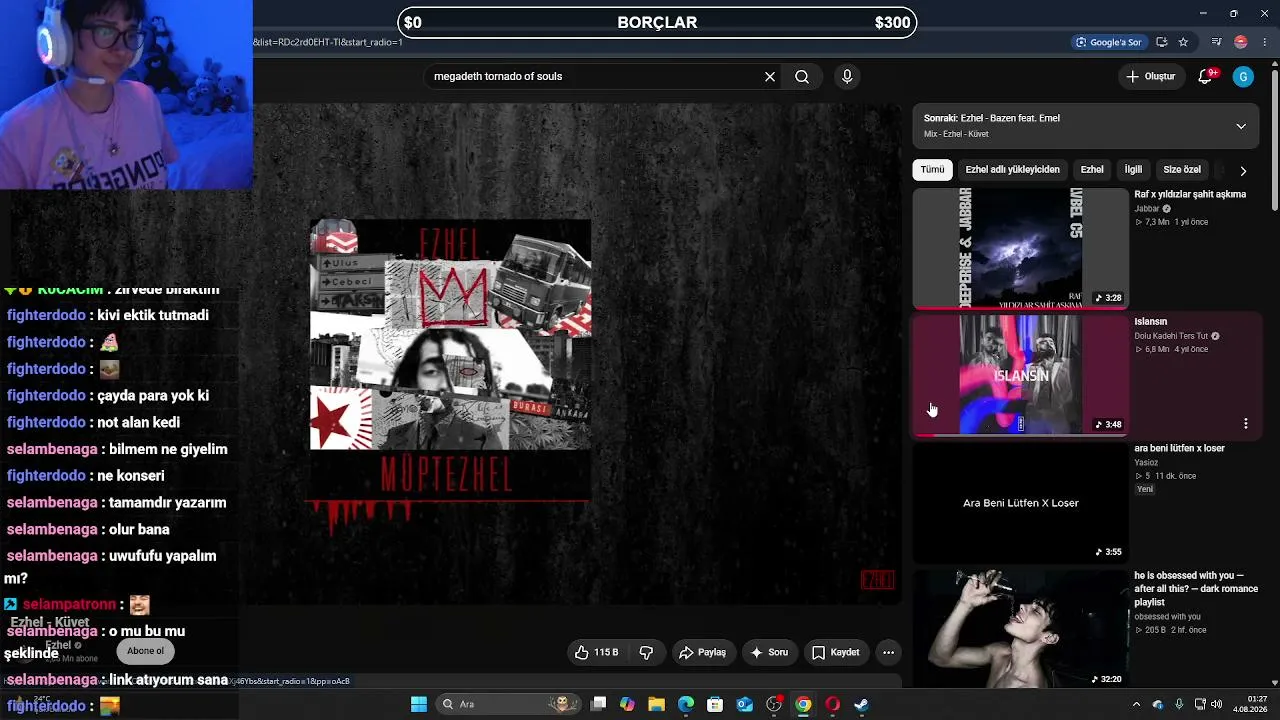Open File Explorer from the taskbar
The image size is (1280, 720).
coord(656,704)
